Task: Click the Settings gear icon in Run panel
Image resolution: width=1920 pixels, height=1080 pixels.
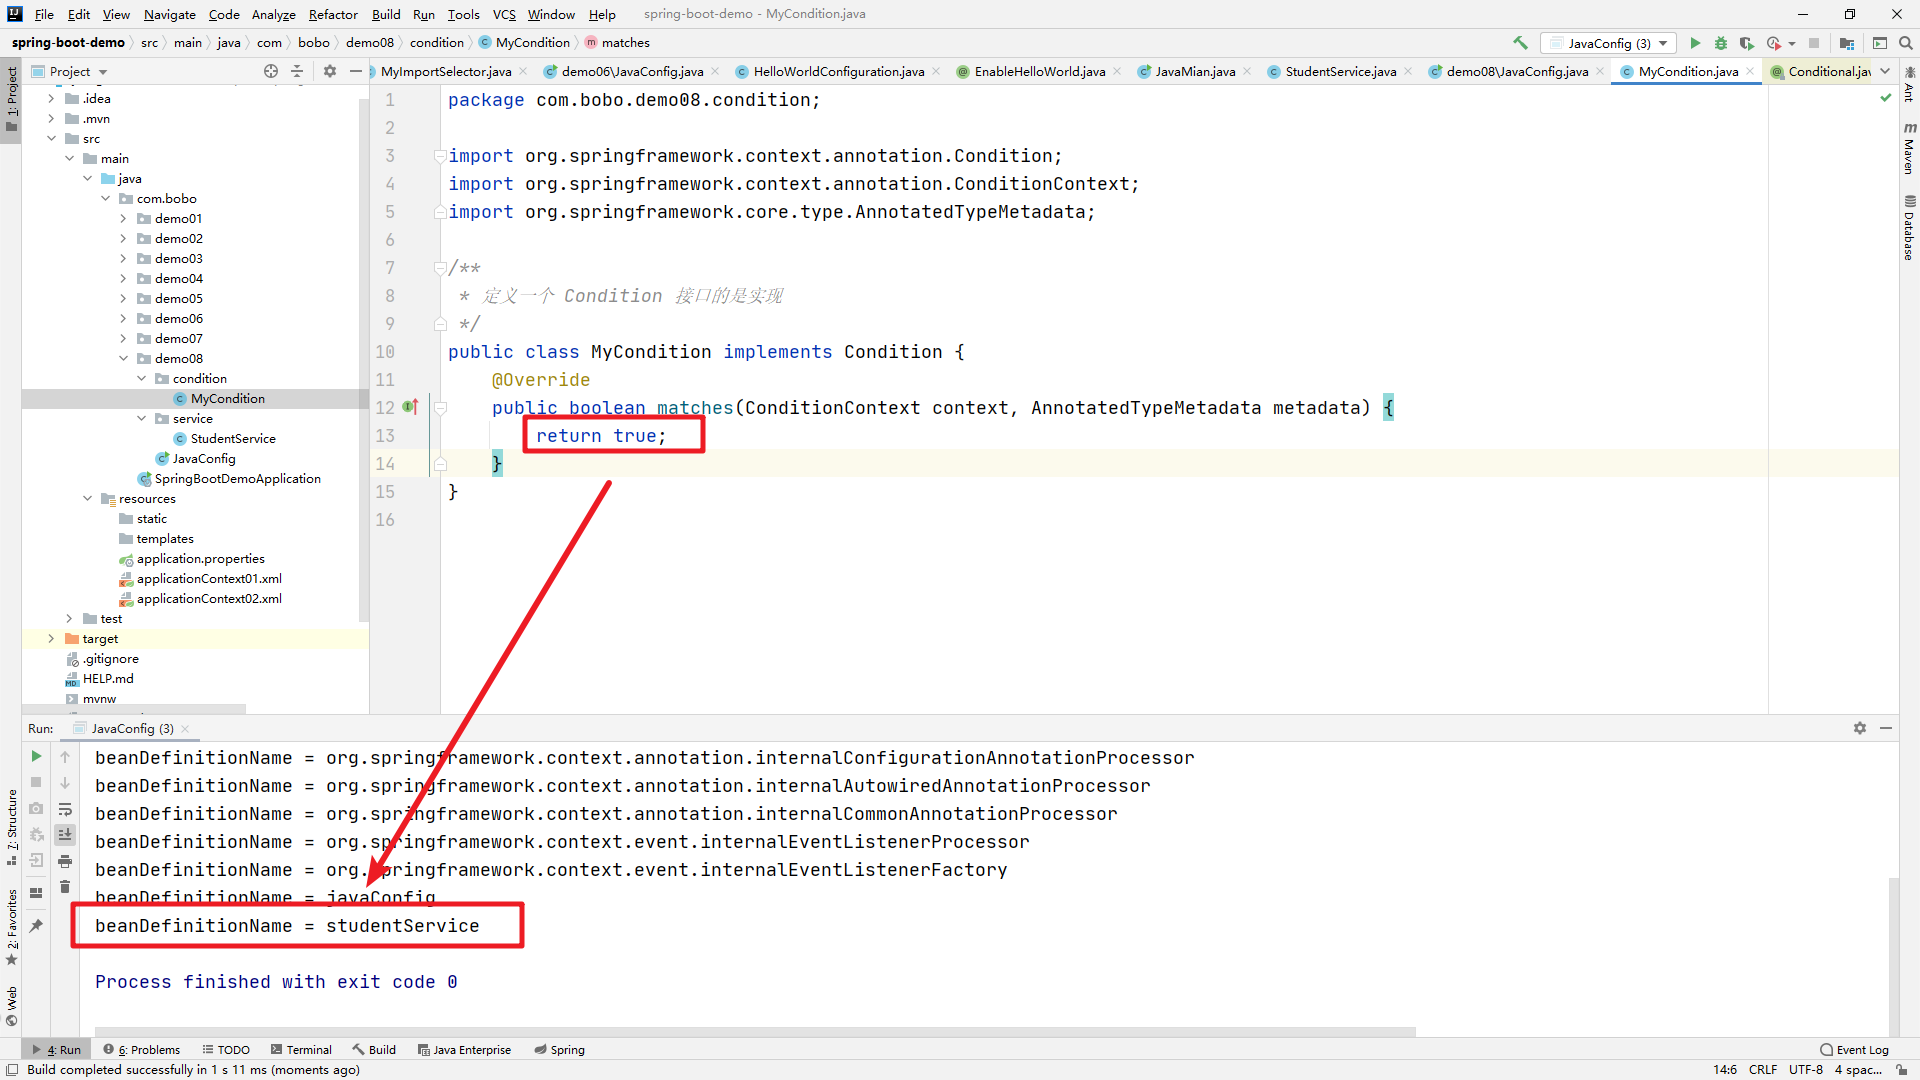Action: 1859,728
